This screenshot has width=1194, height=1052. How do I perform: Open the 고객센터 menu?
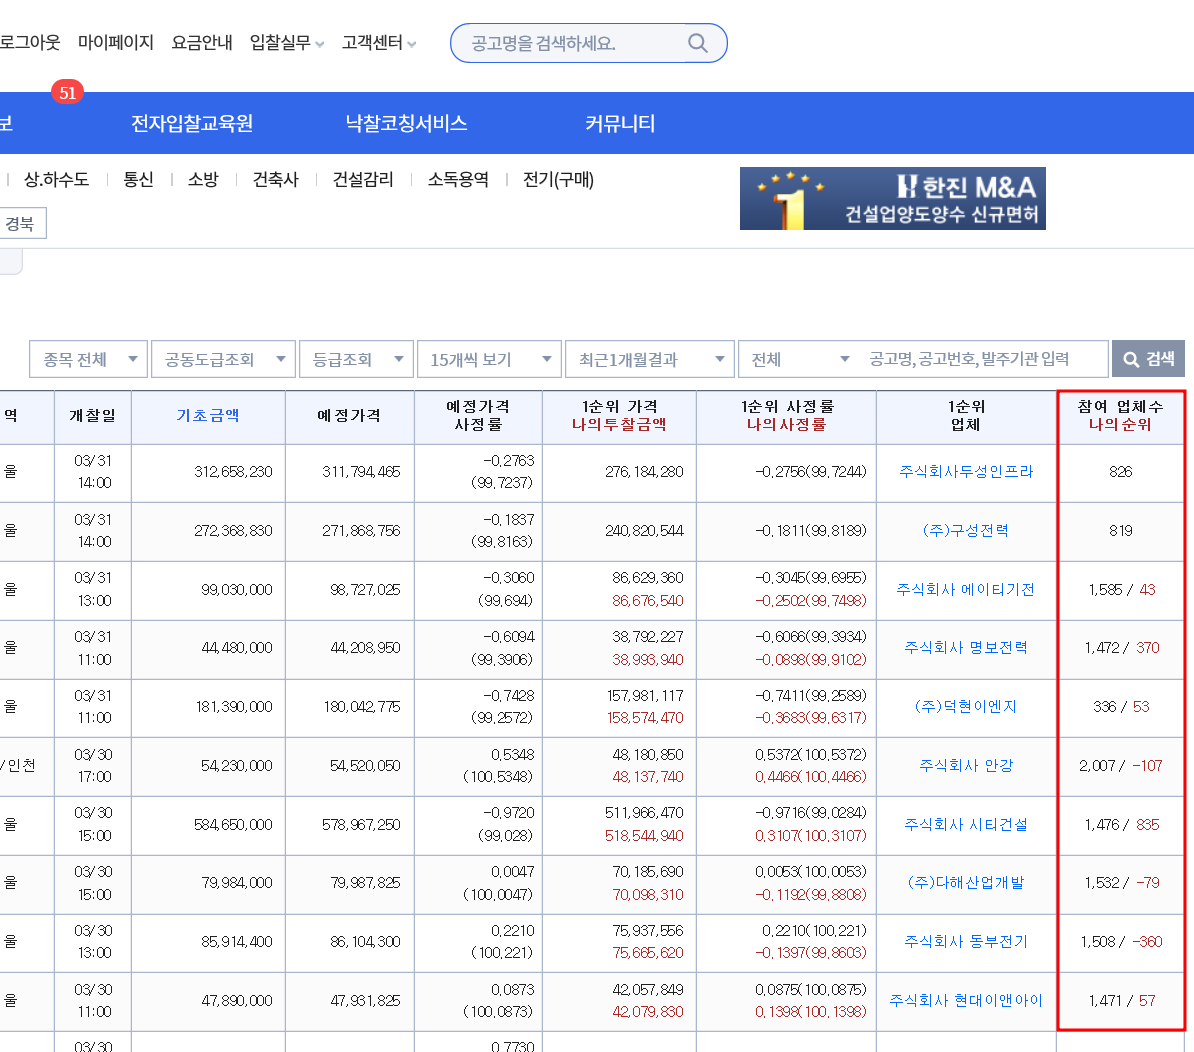pos(378,43)
